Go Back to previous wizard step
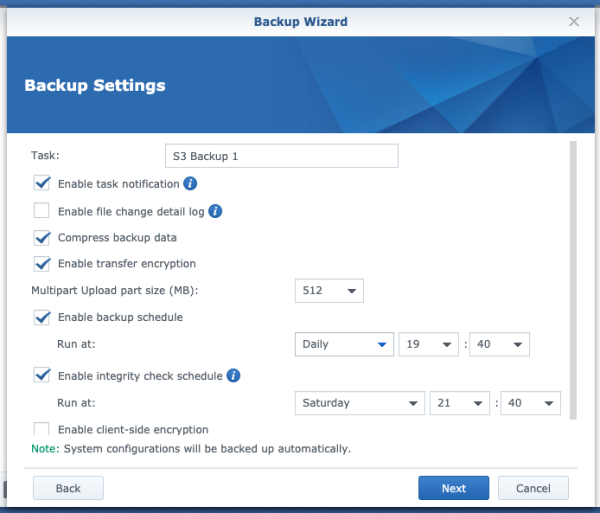This screenshot has height=513, width=600. click(x=68, y=488)
